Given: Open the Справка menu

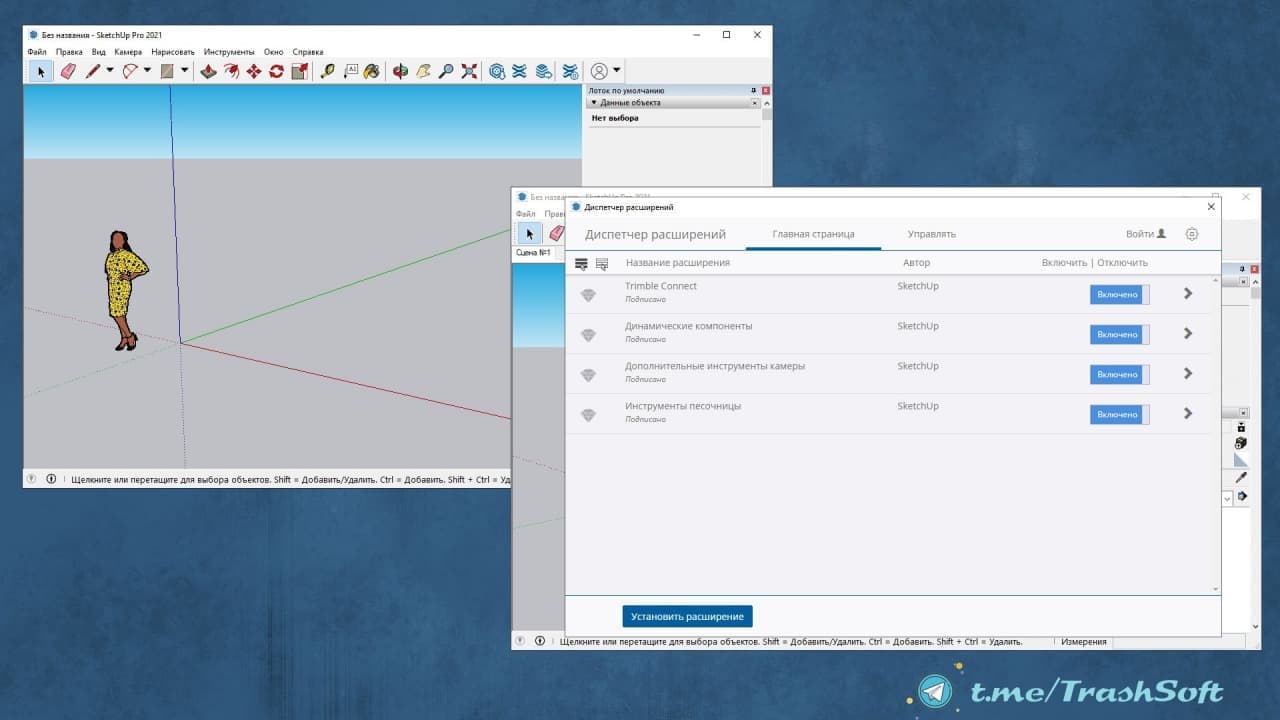Looking at the screenshot, I should (308, 52).
